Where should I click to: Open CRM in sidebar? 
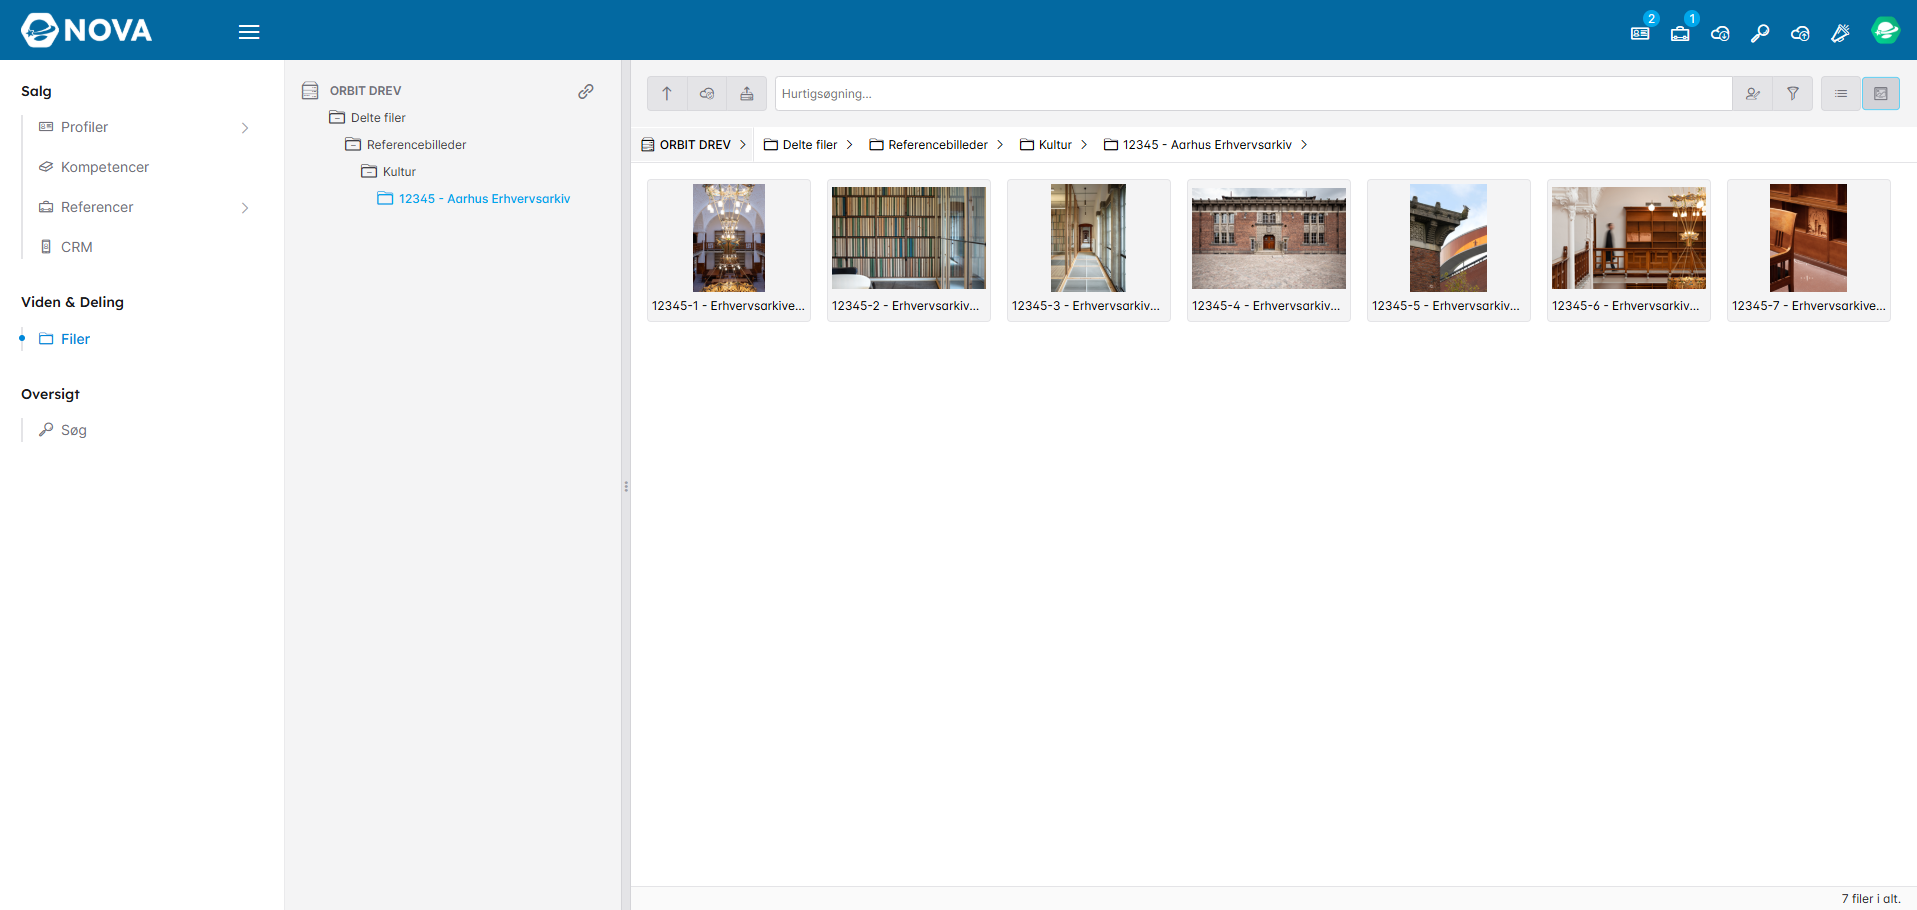(x=66, y=247)
